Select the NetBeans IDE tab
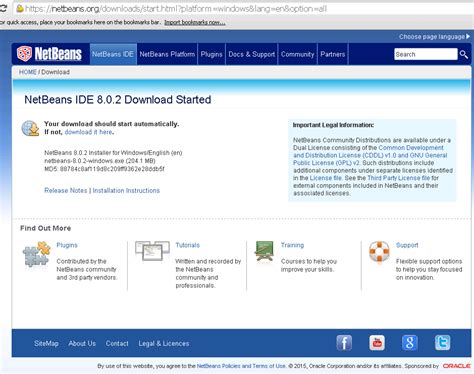474x374 pixels. (x=113, y=54)
